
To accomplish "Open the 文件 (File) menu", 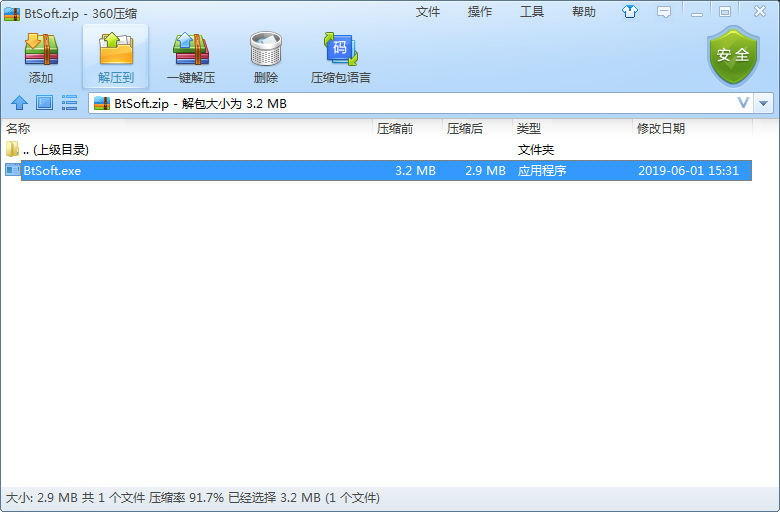I will (x=428, y=12).
